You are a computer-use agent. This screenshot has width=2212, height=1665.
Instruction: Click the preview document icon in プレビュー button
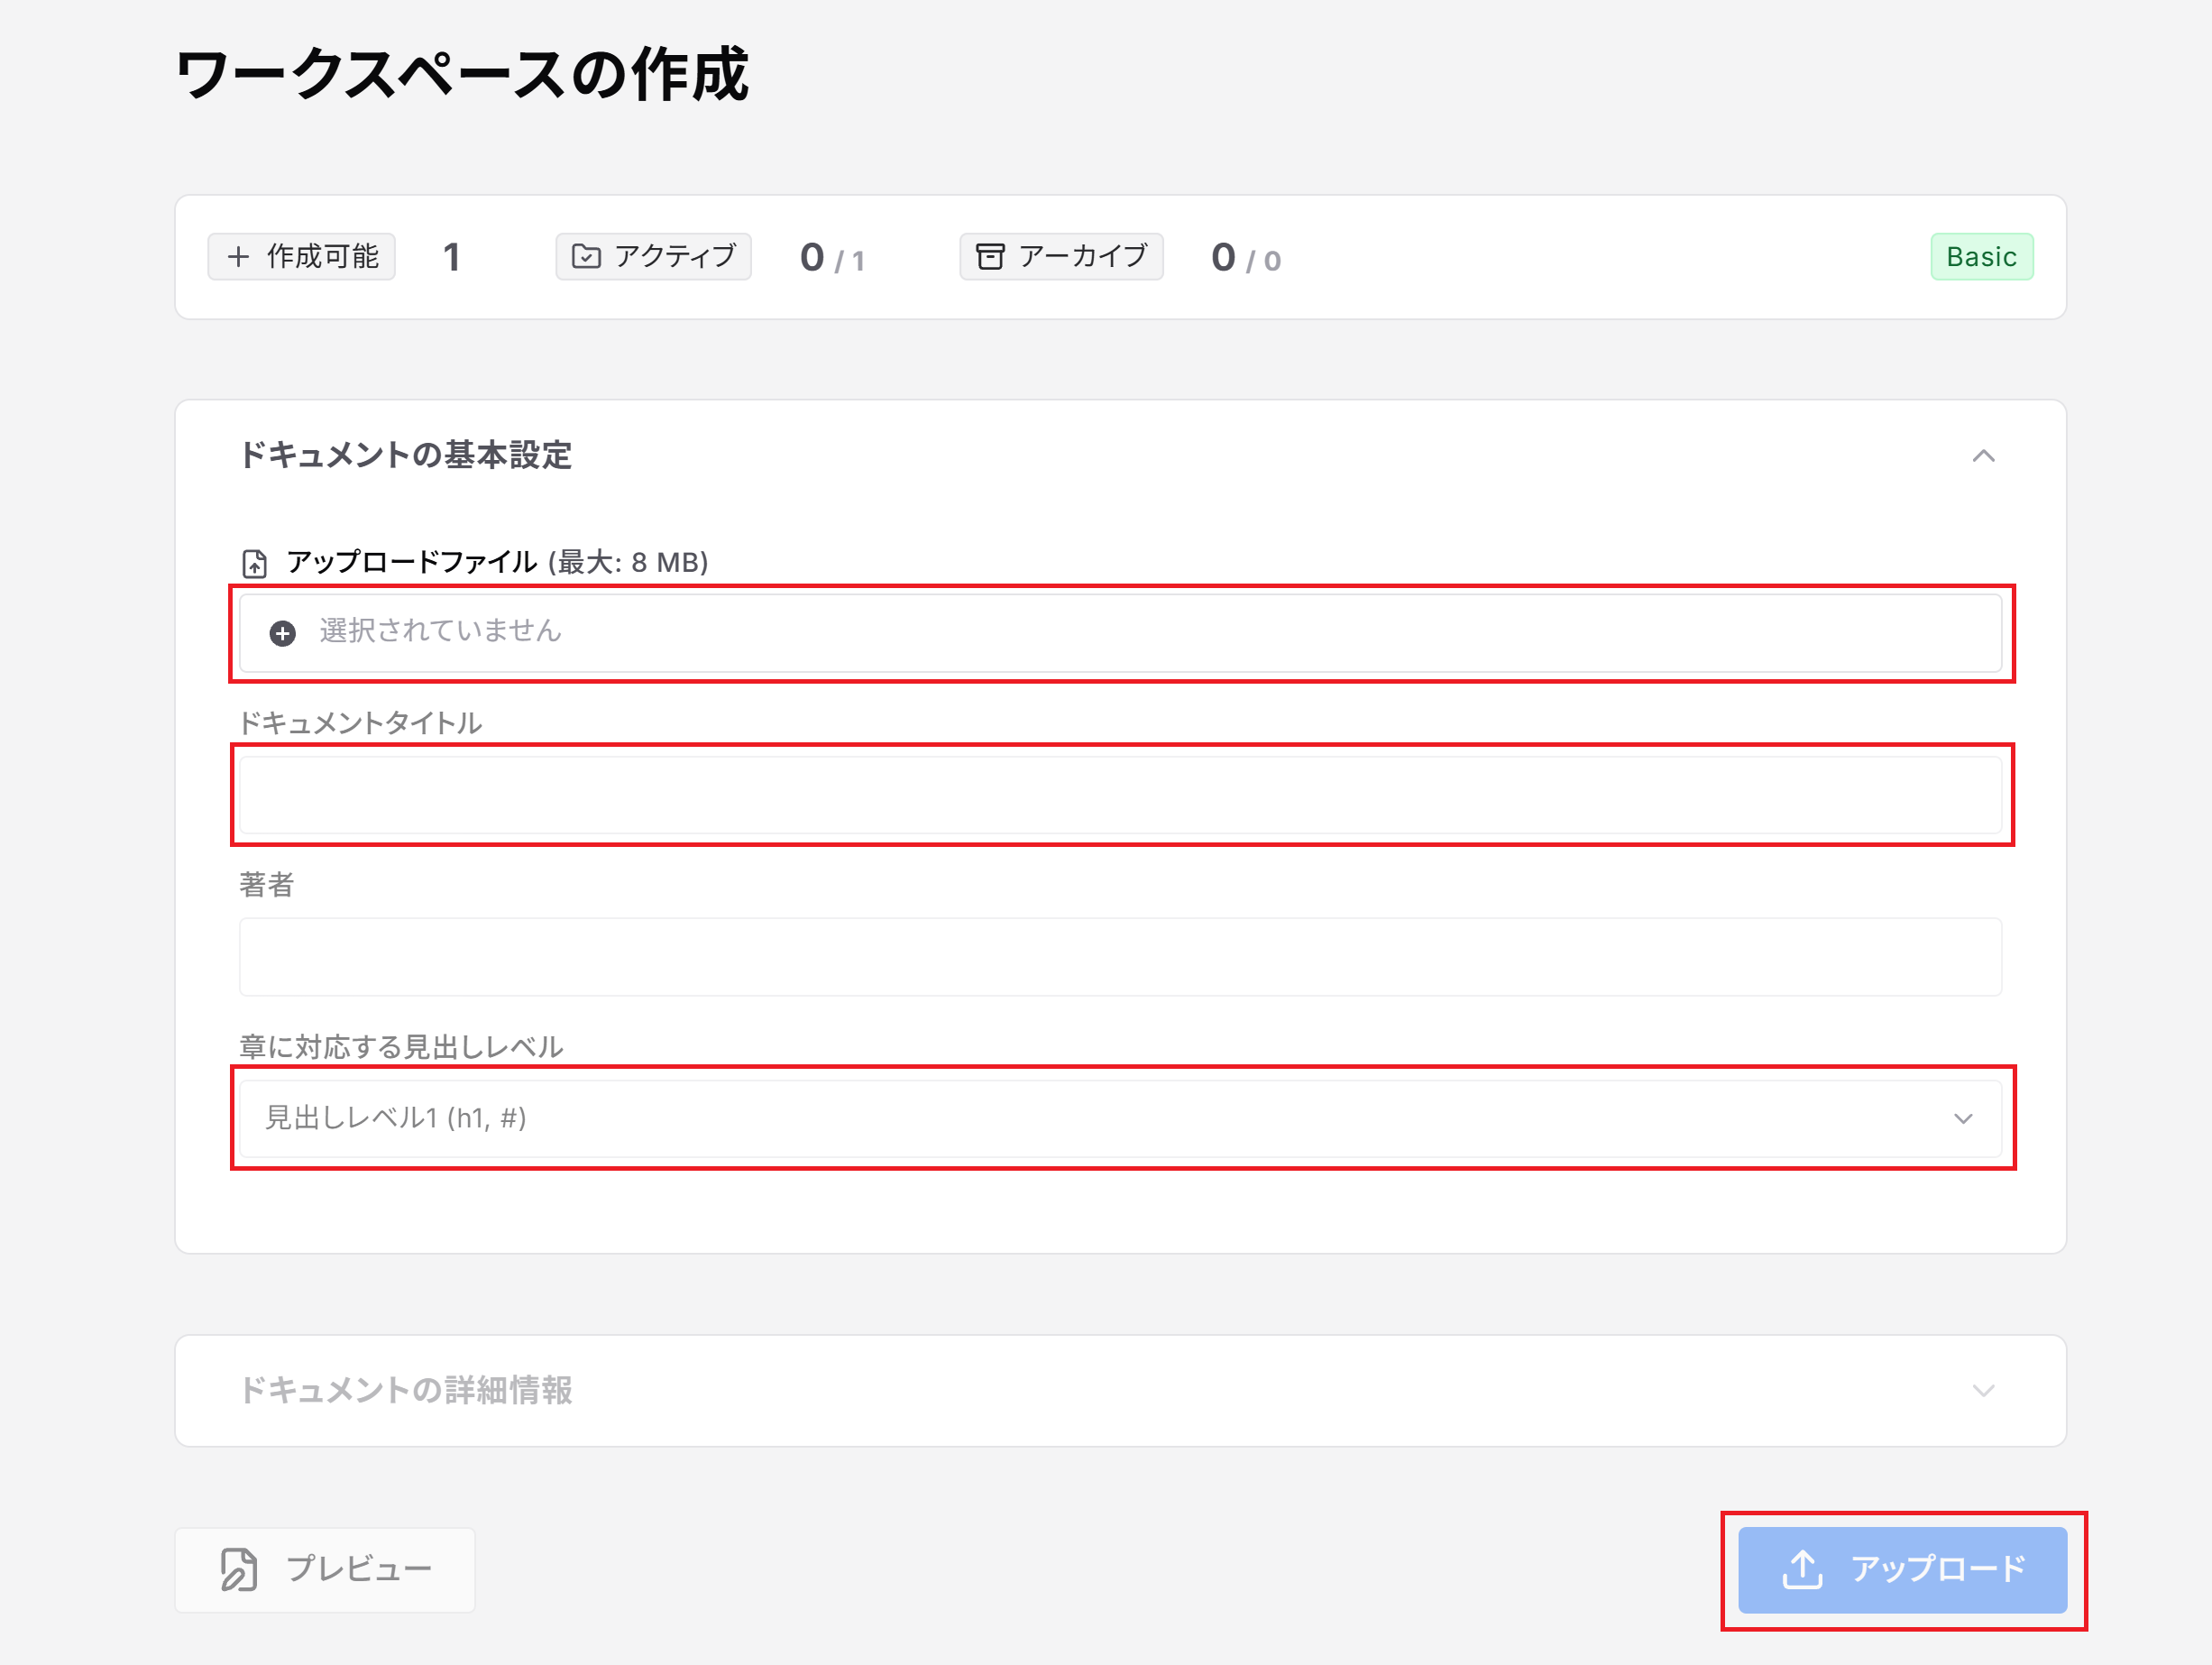tap(239, 1569)
